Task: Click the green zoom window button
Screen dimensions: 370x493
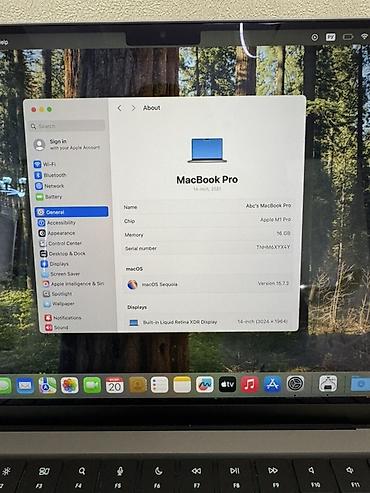Action: click(x=49, y=109)
